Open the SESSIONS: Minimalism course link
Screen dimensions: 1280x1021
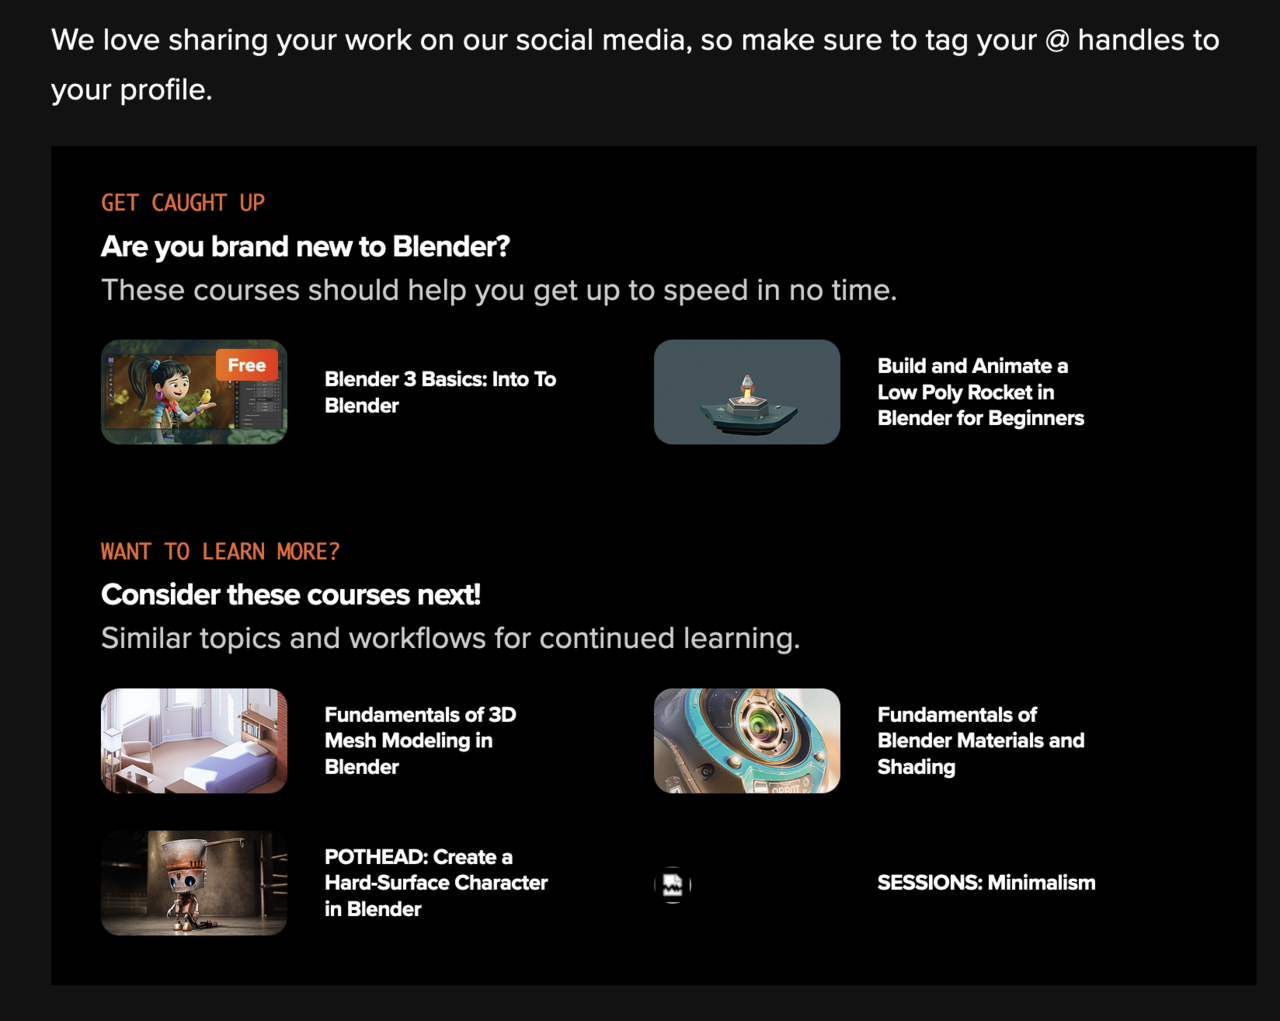pyautogui.click(x=986, y=883)
